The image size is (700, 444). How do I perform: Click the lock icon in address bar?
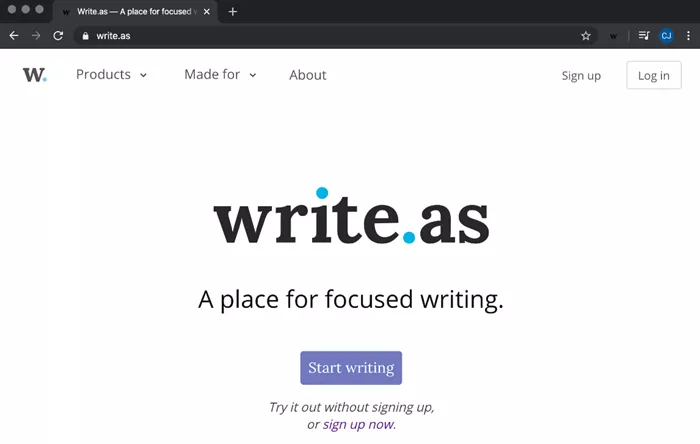(85, 36)
